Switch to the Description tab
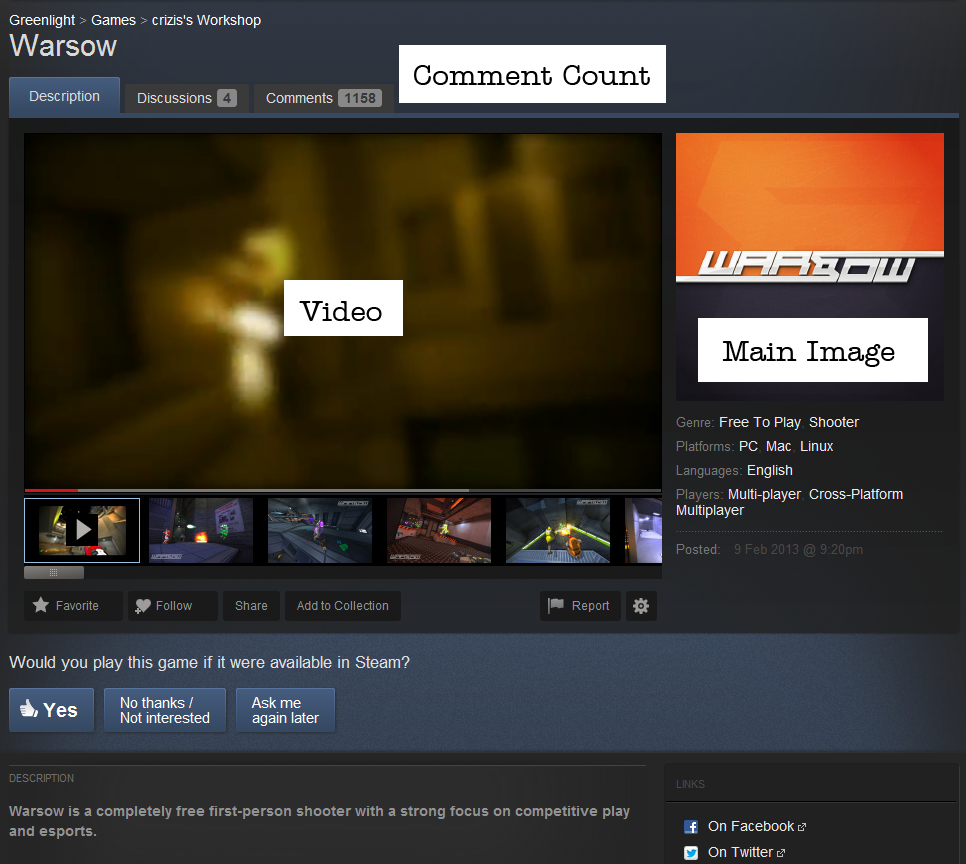The width and height of the screenshot is (966, 864). pos(64,96)
